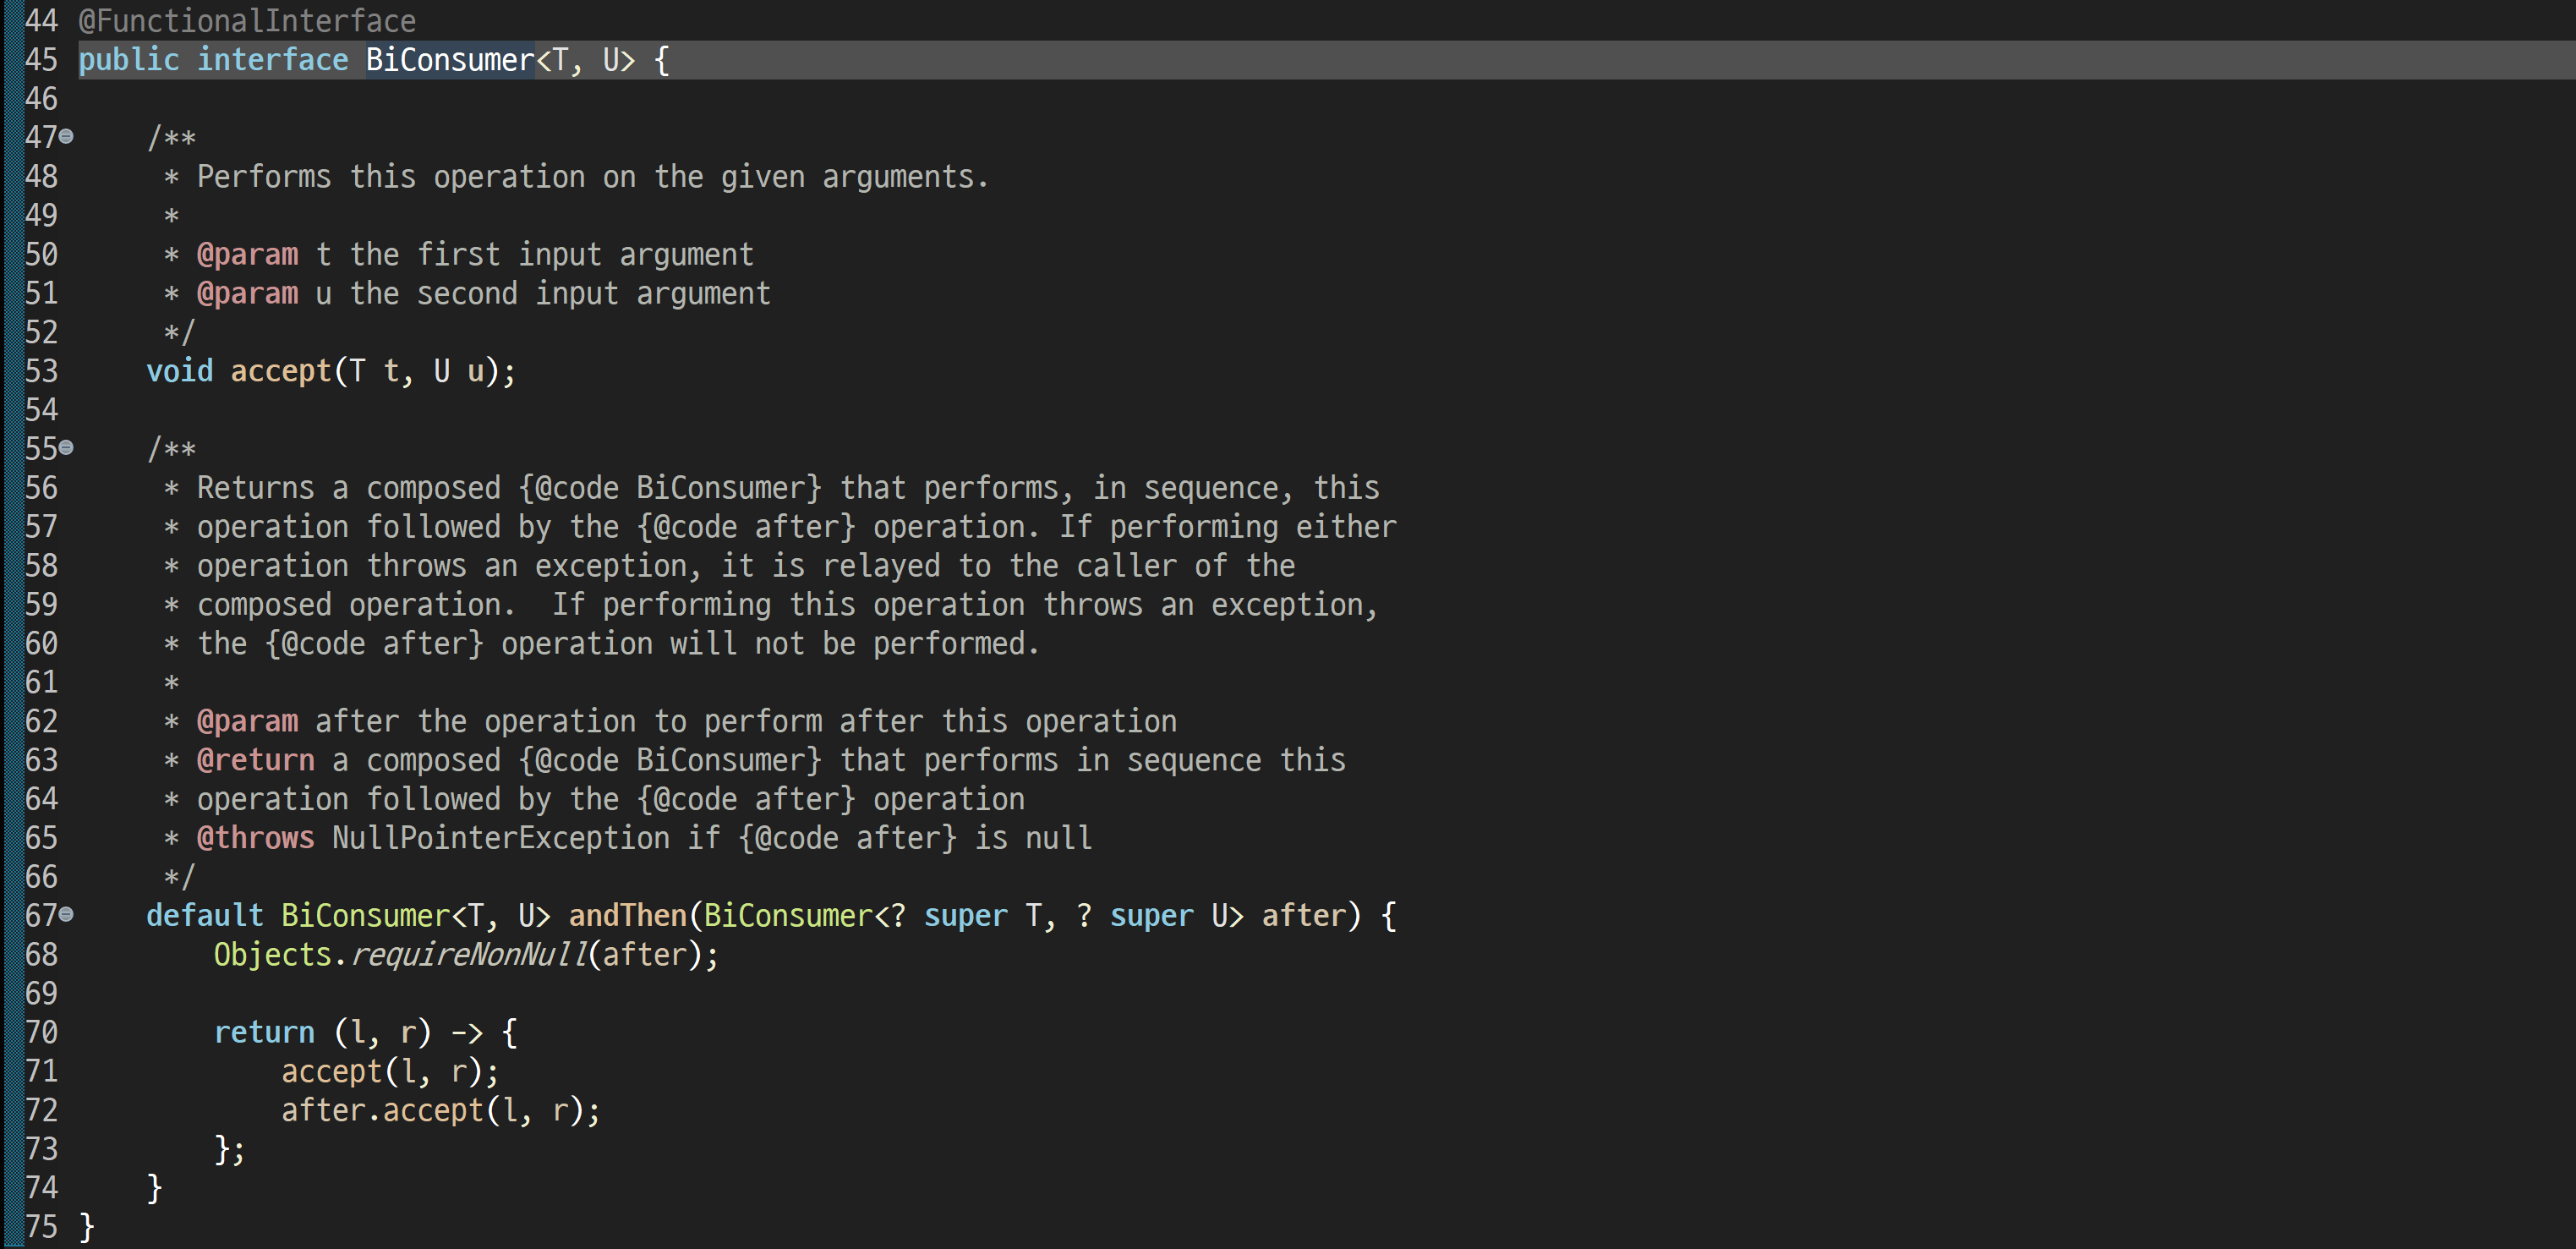Collapse the andThen method at line 67
Screen dimensions: 2576x1249
click(66, 914)
